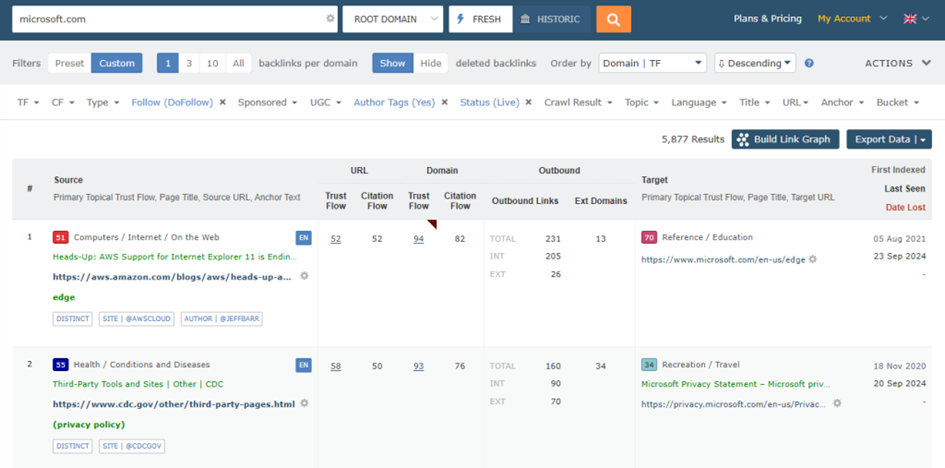The image size is (945, 468).
Task: Open the URL filter menu
Action: [x=796, y=102]
